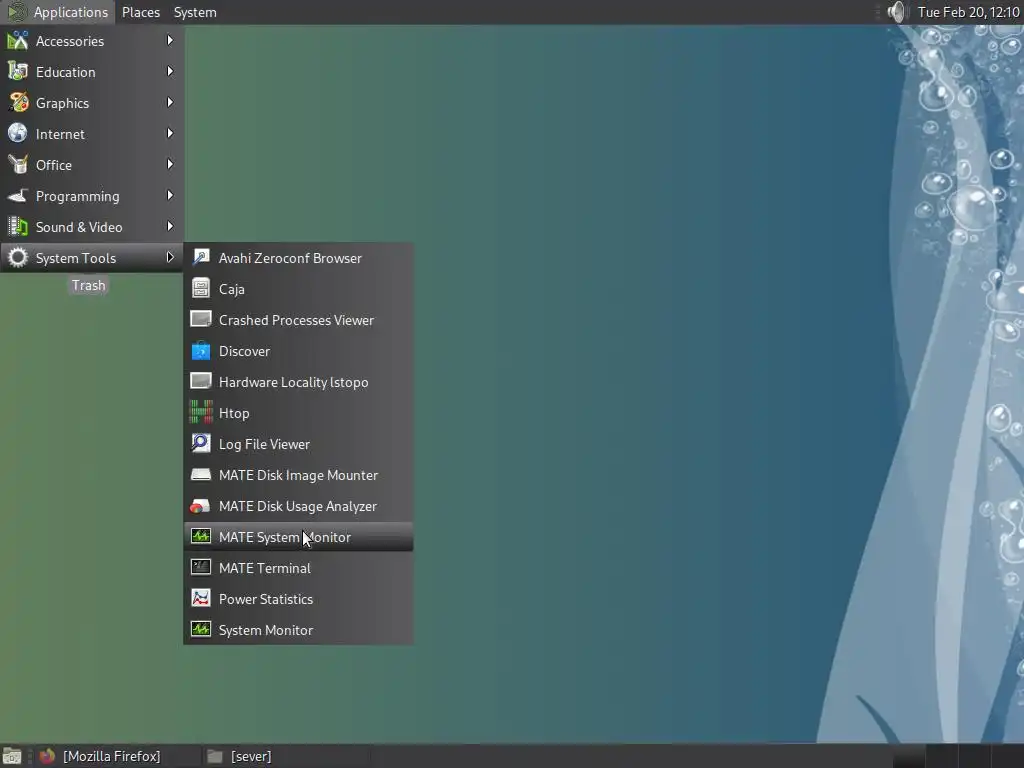Viewport: 1024px width, 768px height.
Task: Expand the Graphics submenu arrow
Action: click(x=170, y=103)
